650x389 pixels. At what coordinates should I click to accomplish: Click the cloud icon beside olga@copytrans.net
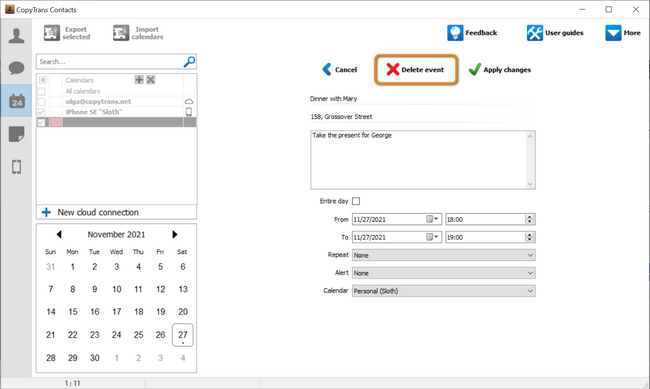click(x=189, y=102)
